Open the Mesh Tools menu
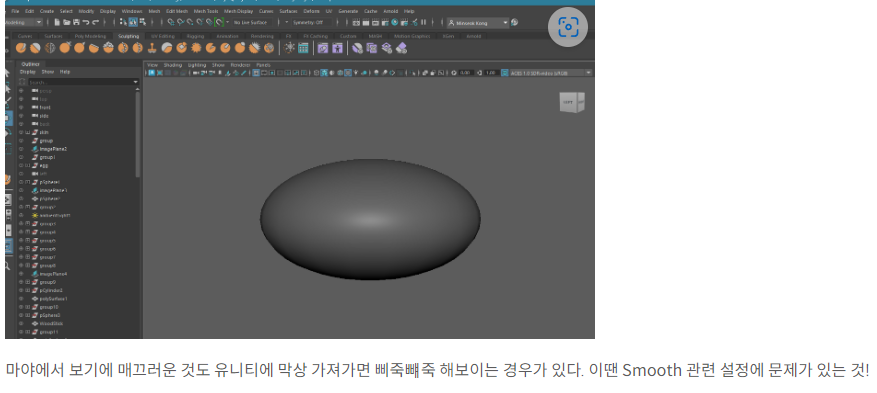Image resolution: width=877 pixels, height=393 pixels. pyautogui.click(x=205, y=11)
